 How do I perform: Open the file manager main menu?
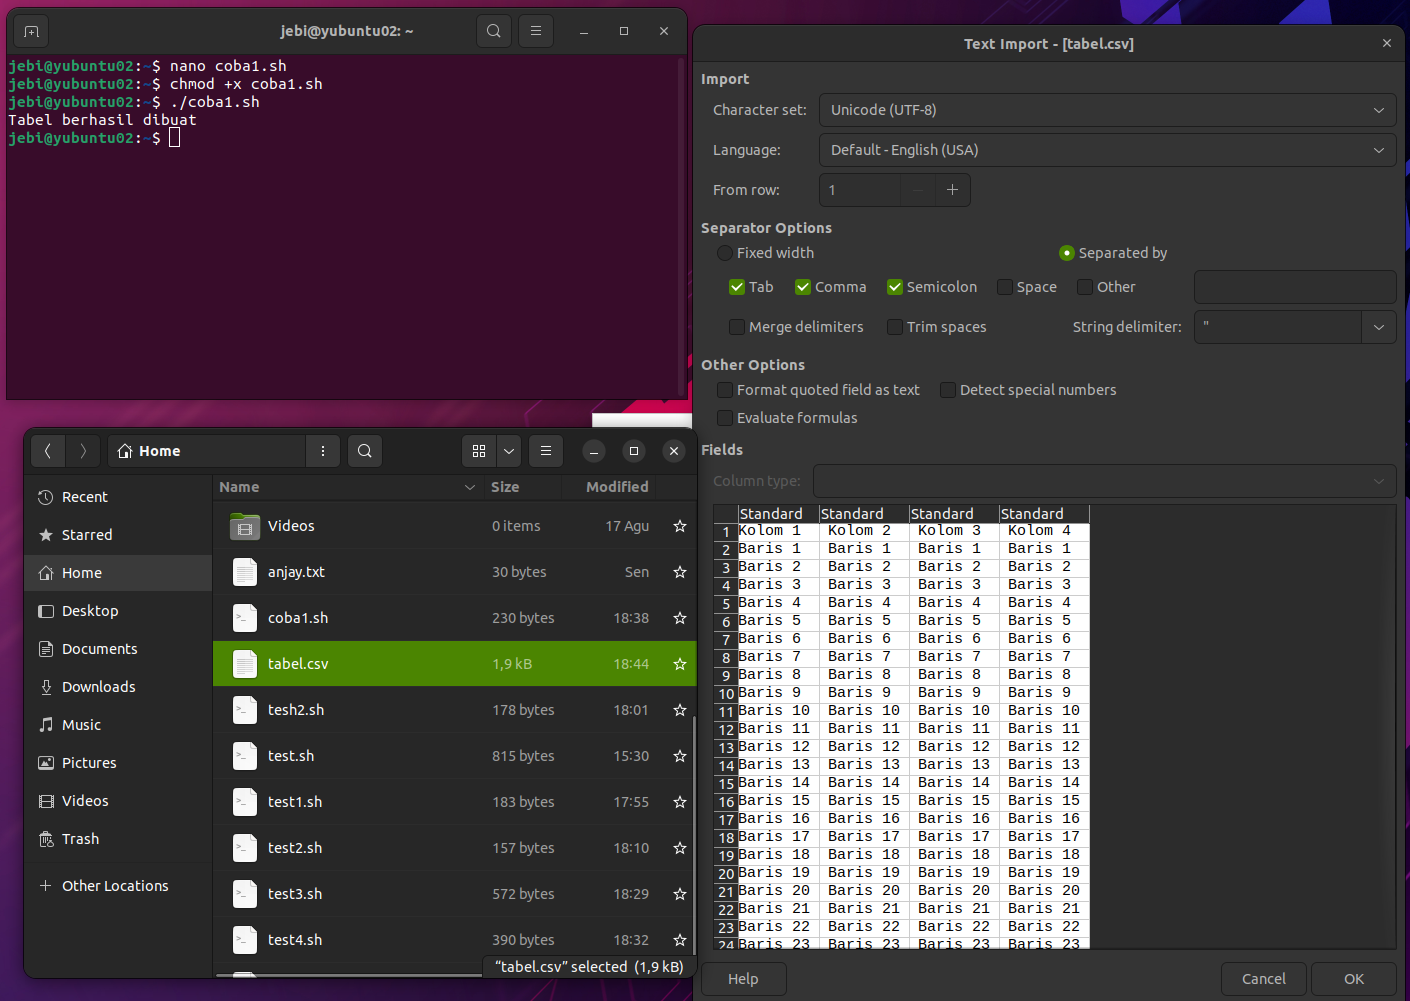[546, 451]
